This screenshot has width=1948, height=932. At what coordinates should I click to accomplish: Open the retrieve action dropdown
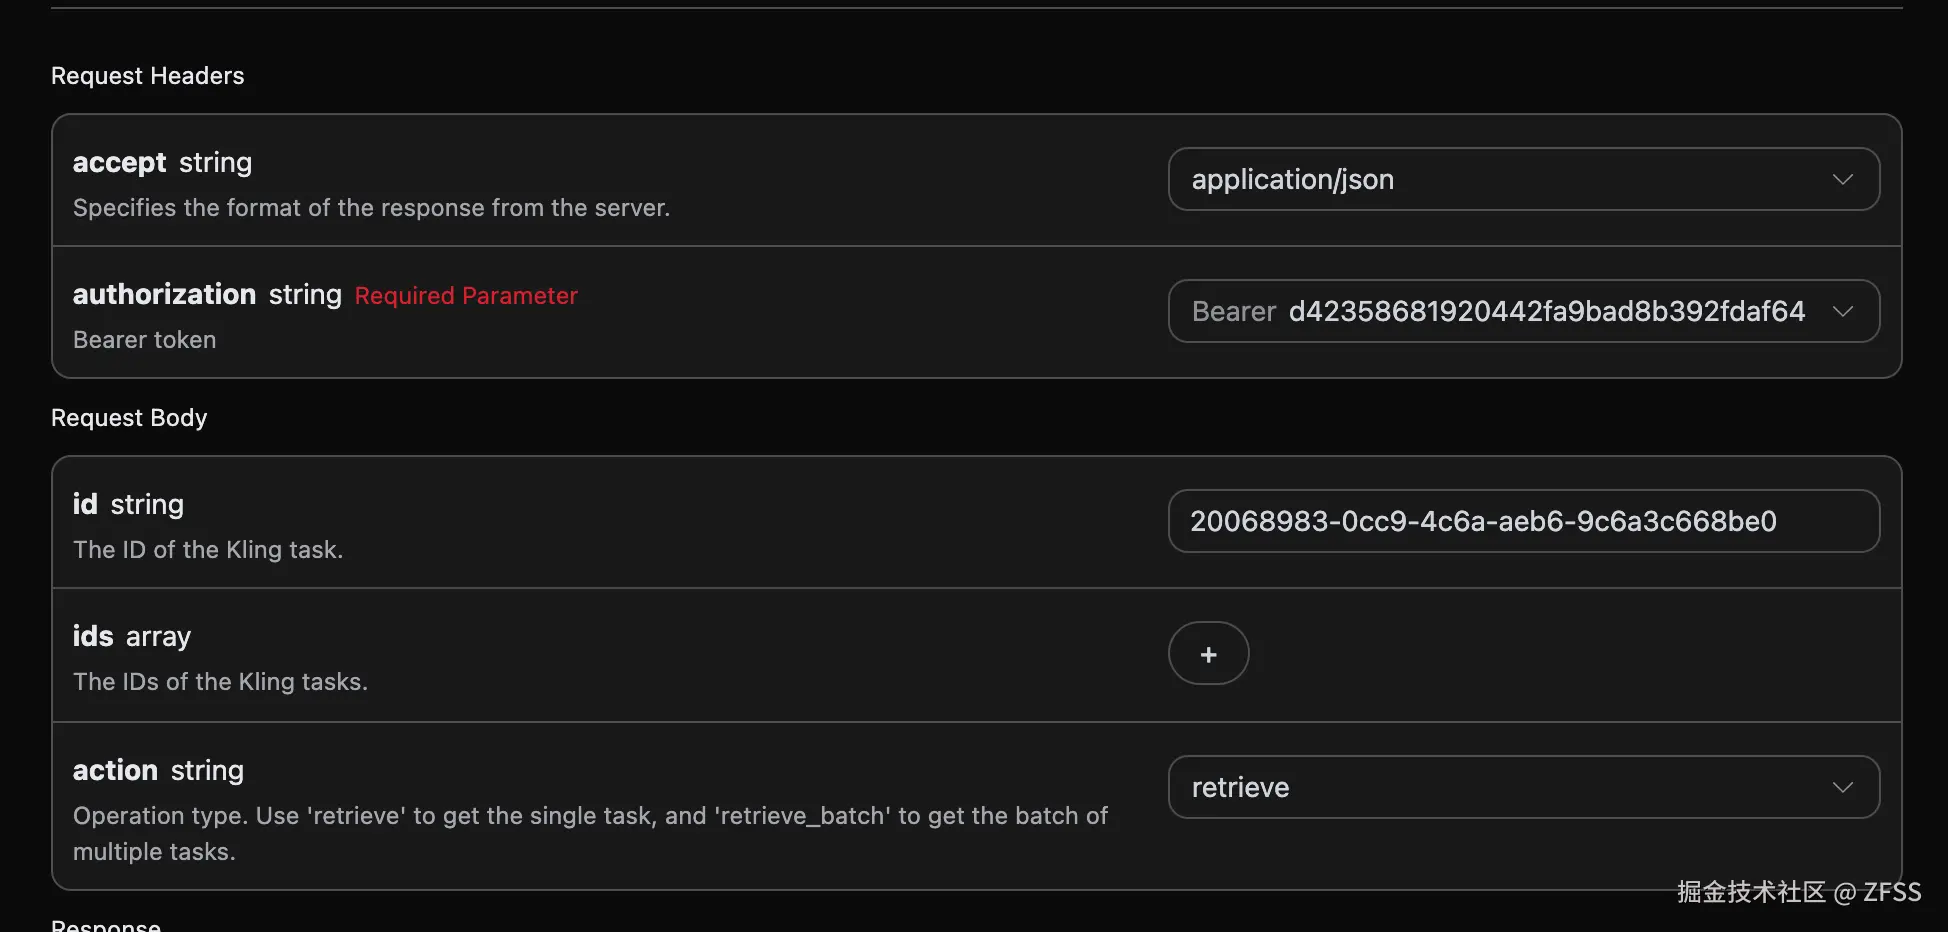click(1500, 788)
